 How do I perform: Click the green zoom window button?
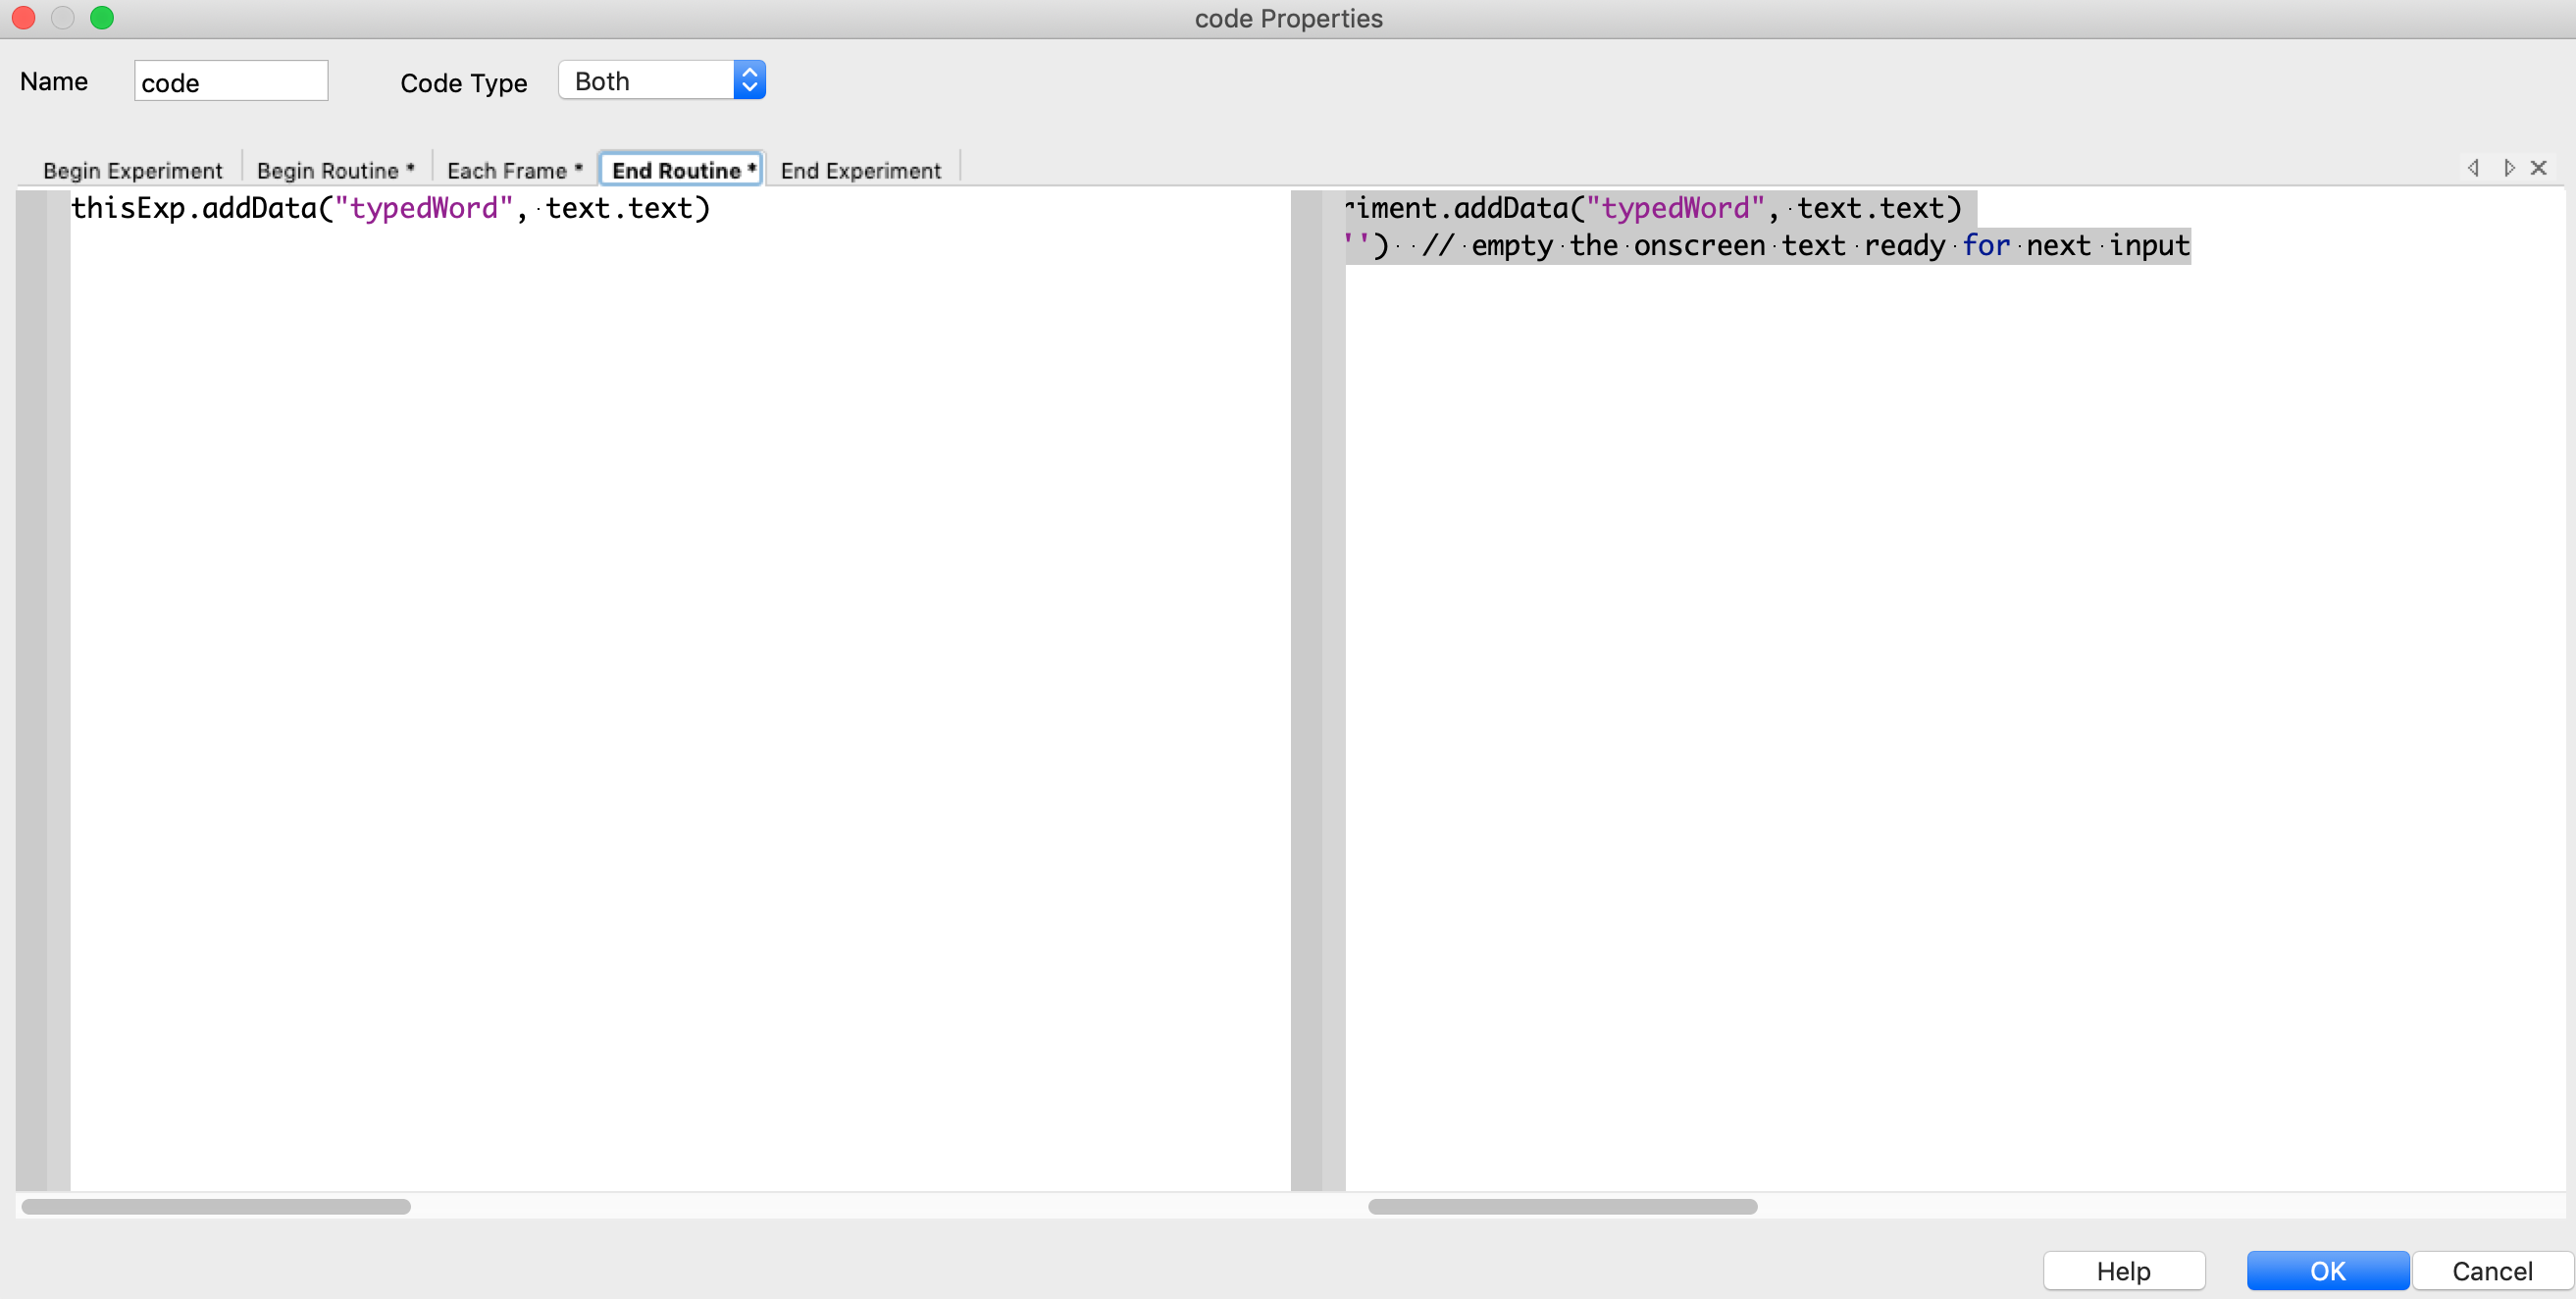point(102,18)
